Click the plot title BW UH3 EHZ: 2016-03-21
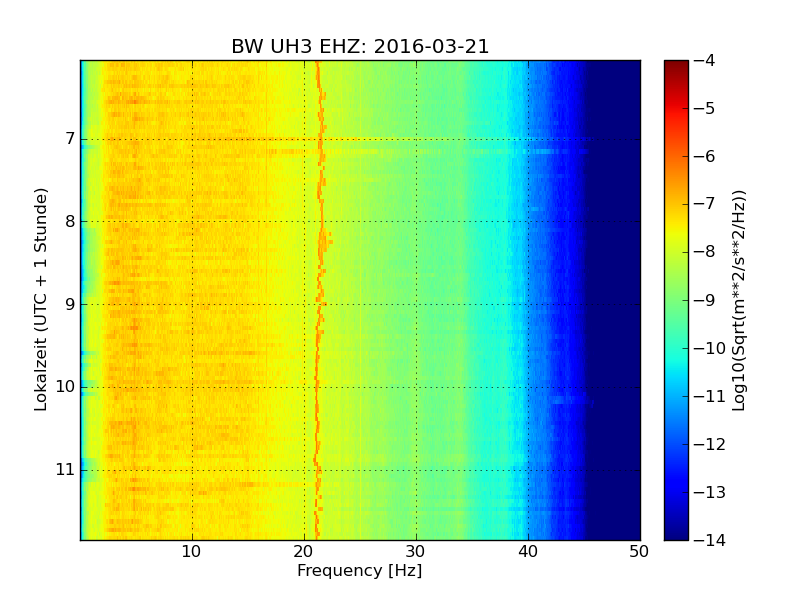 pos(360,46)
